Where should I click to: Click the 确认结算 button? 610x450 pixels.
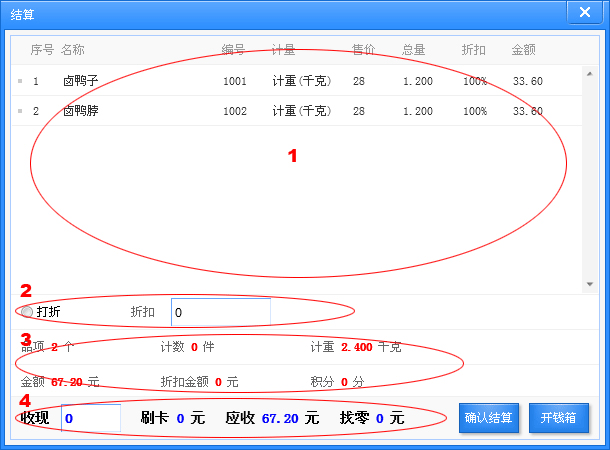489,418
